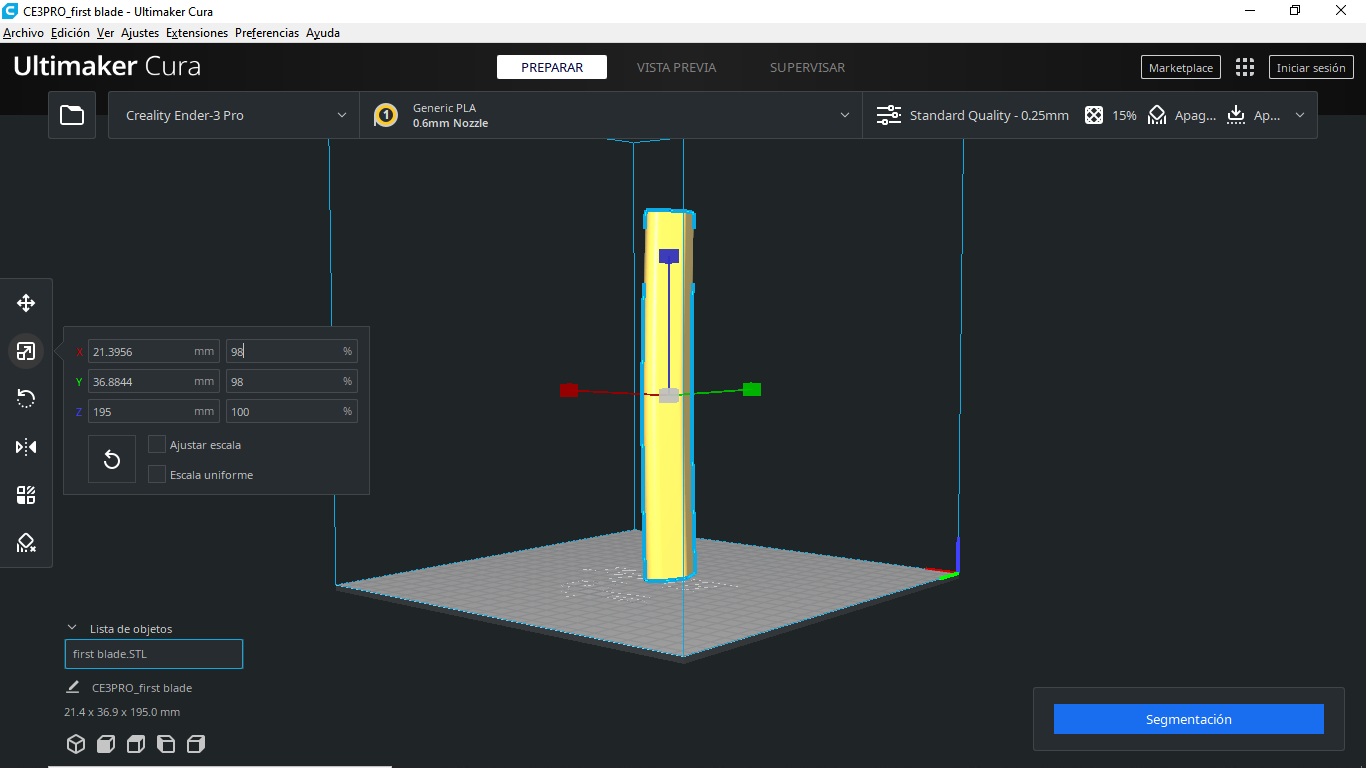The width and height of the screenshot is (1366, 768).
Task: Click the infill percentage icon
Action: 1094,115
